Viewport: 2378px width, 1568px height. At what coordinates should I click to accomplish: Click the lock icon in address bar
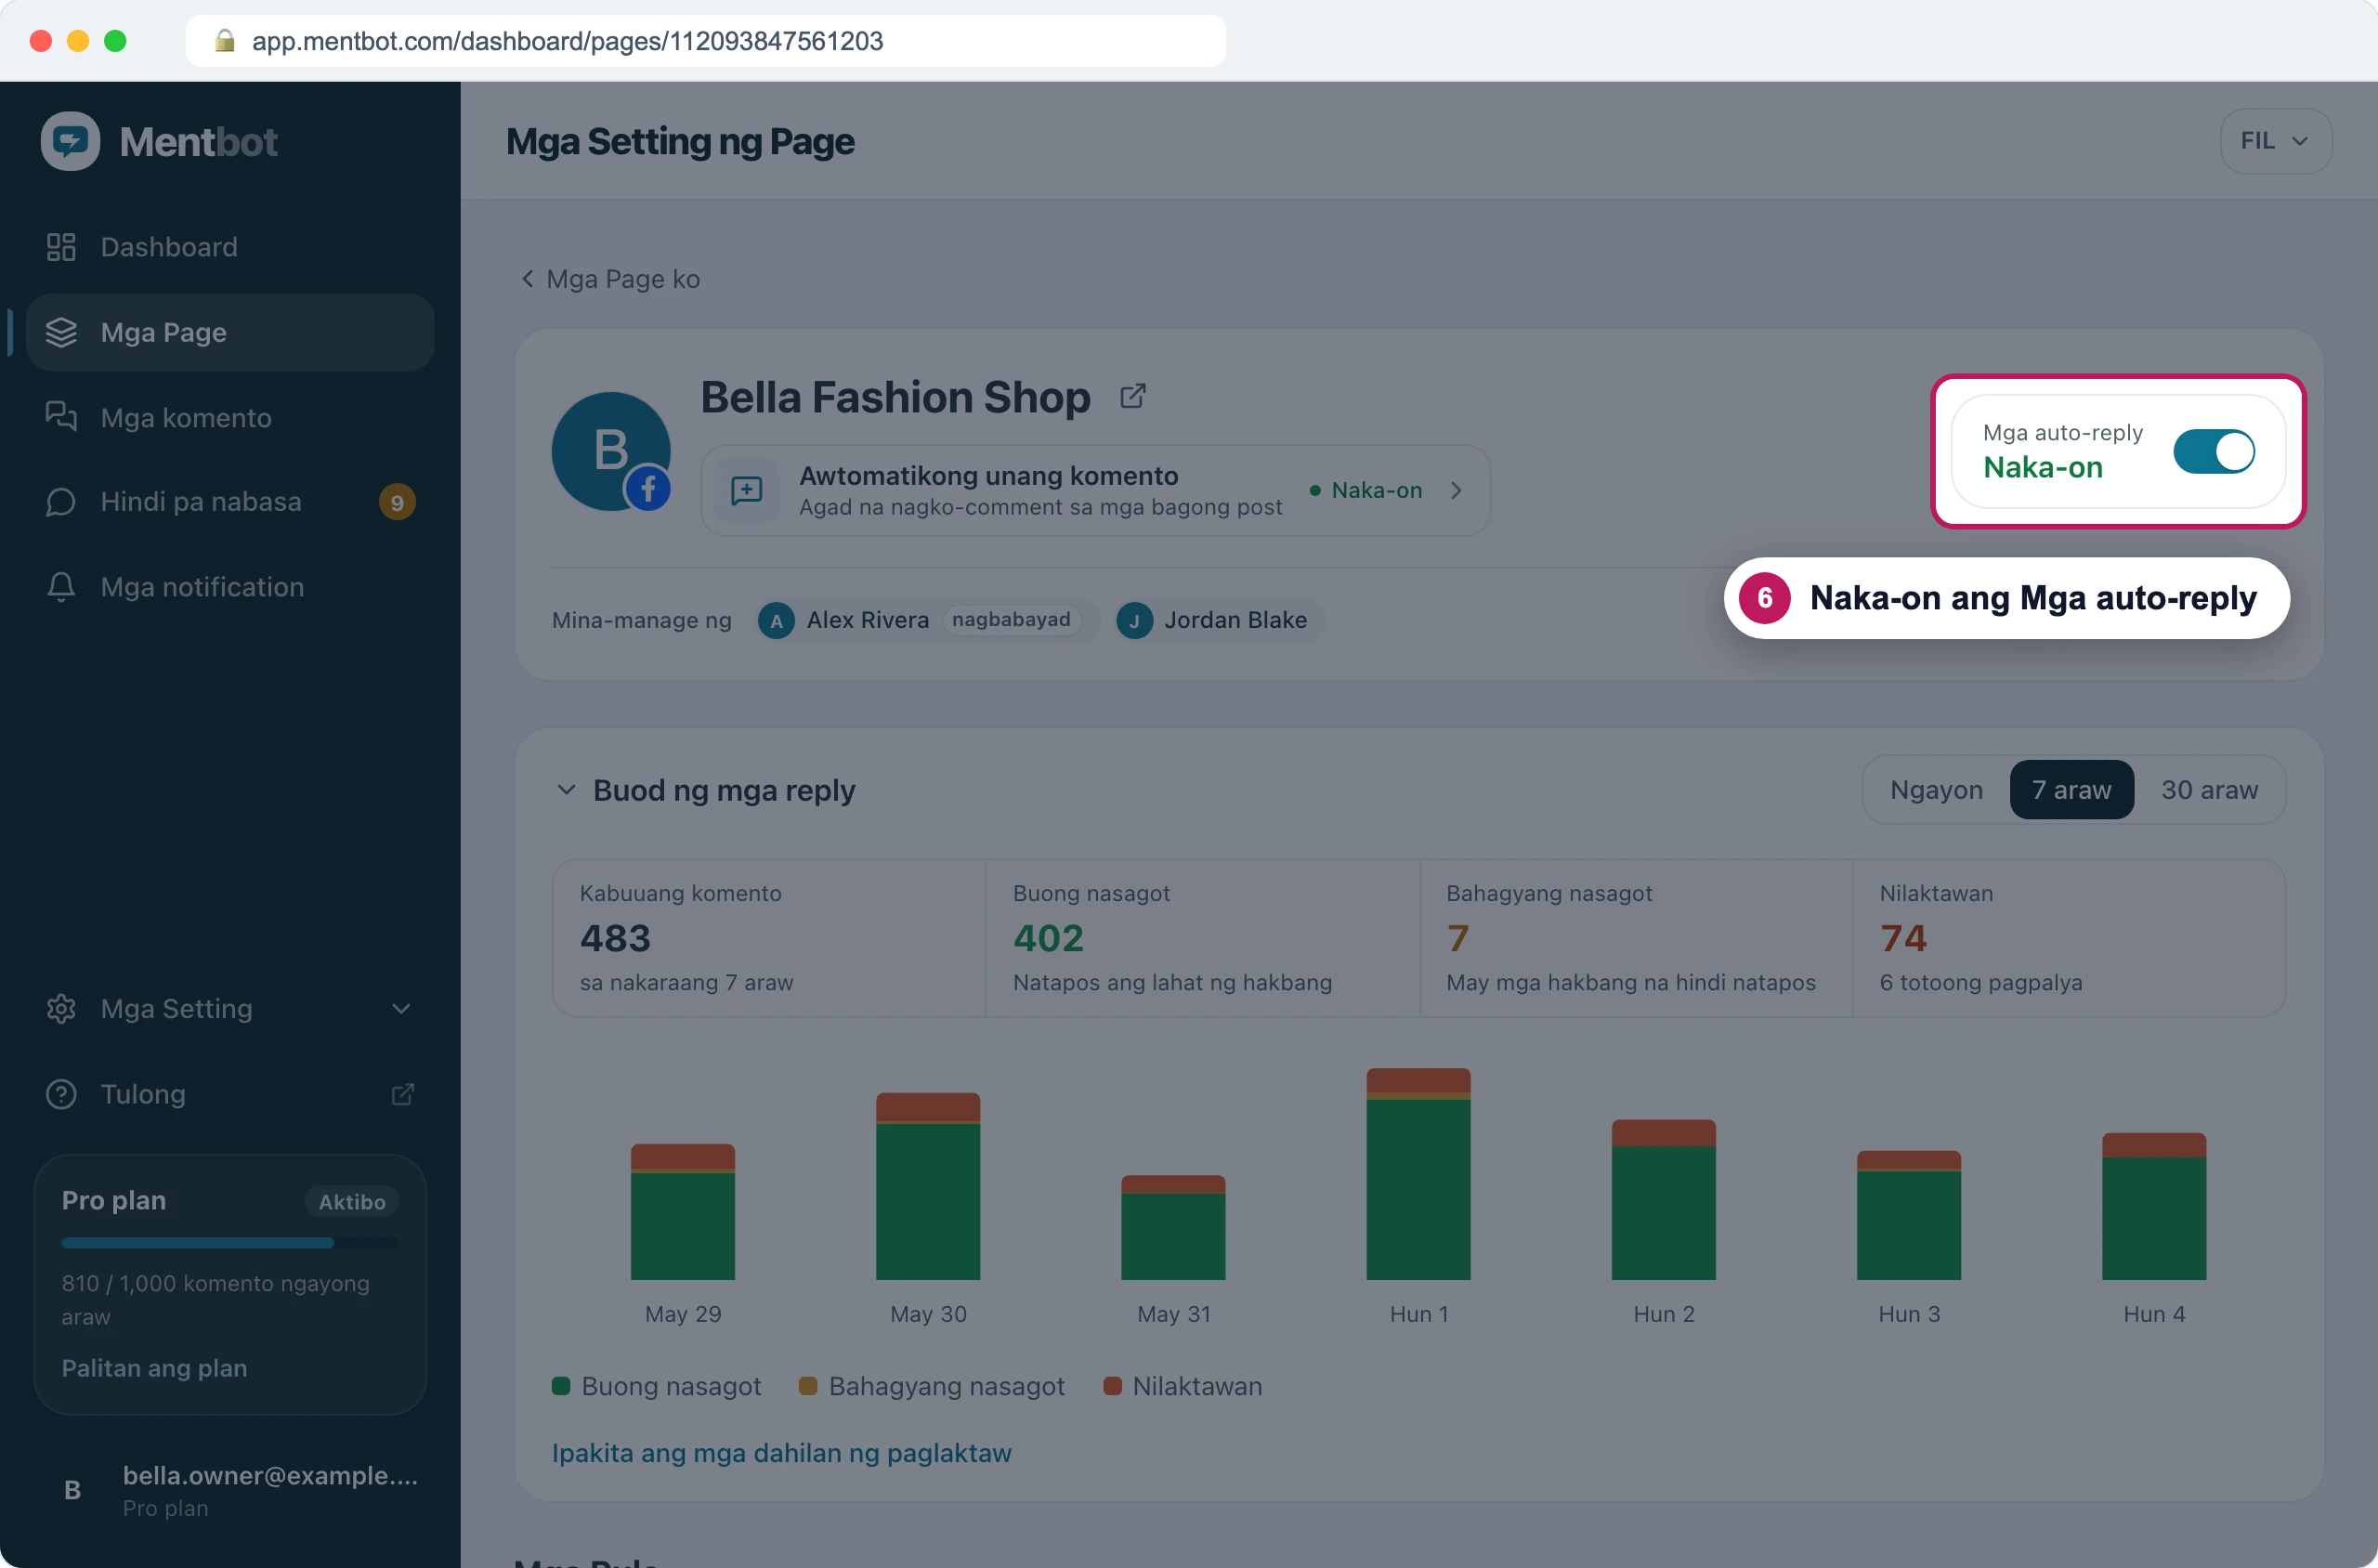point(225,41)
